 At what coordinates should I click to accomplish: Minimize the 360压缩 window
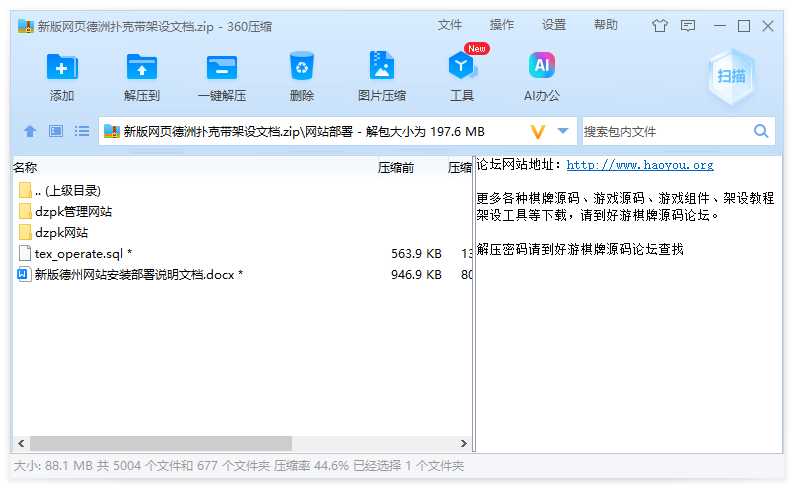click(720, 25)
